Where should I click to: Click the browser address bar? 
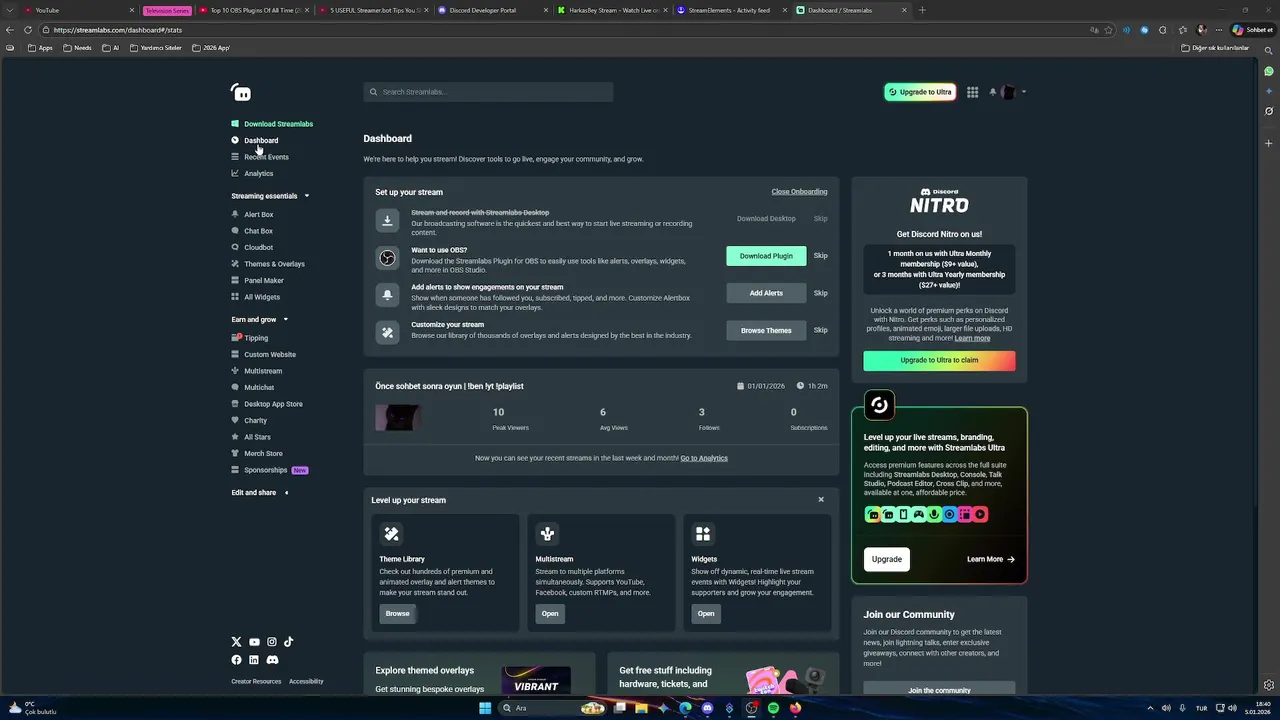[x=575, y=30]
